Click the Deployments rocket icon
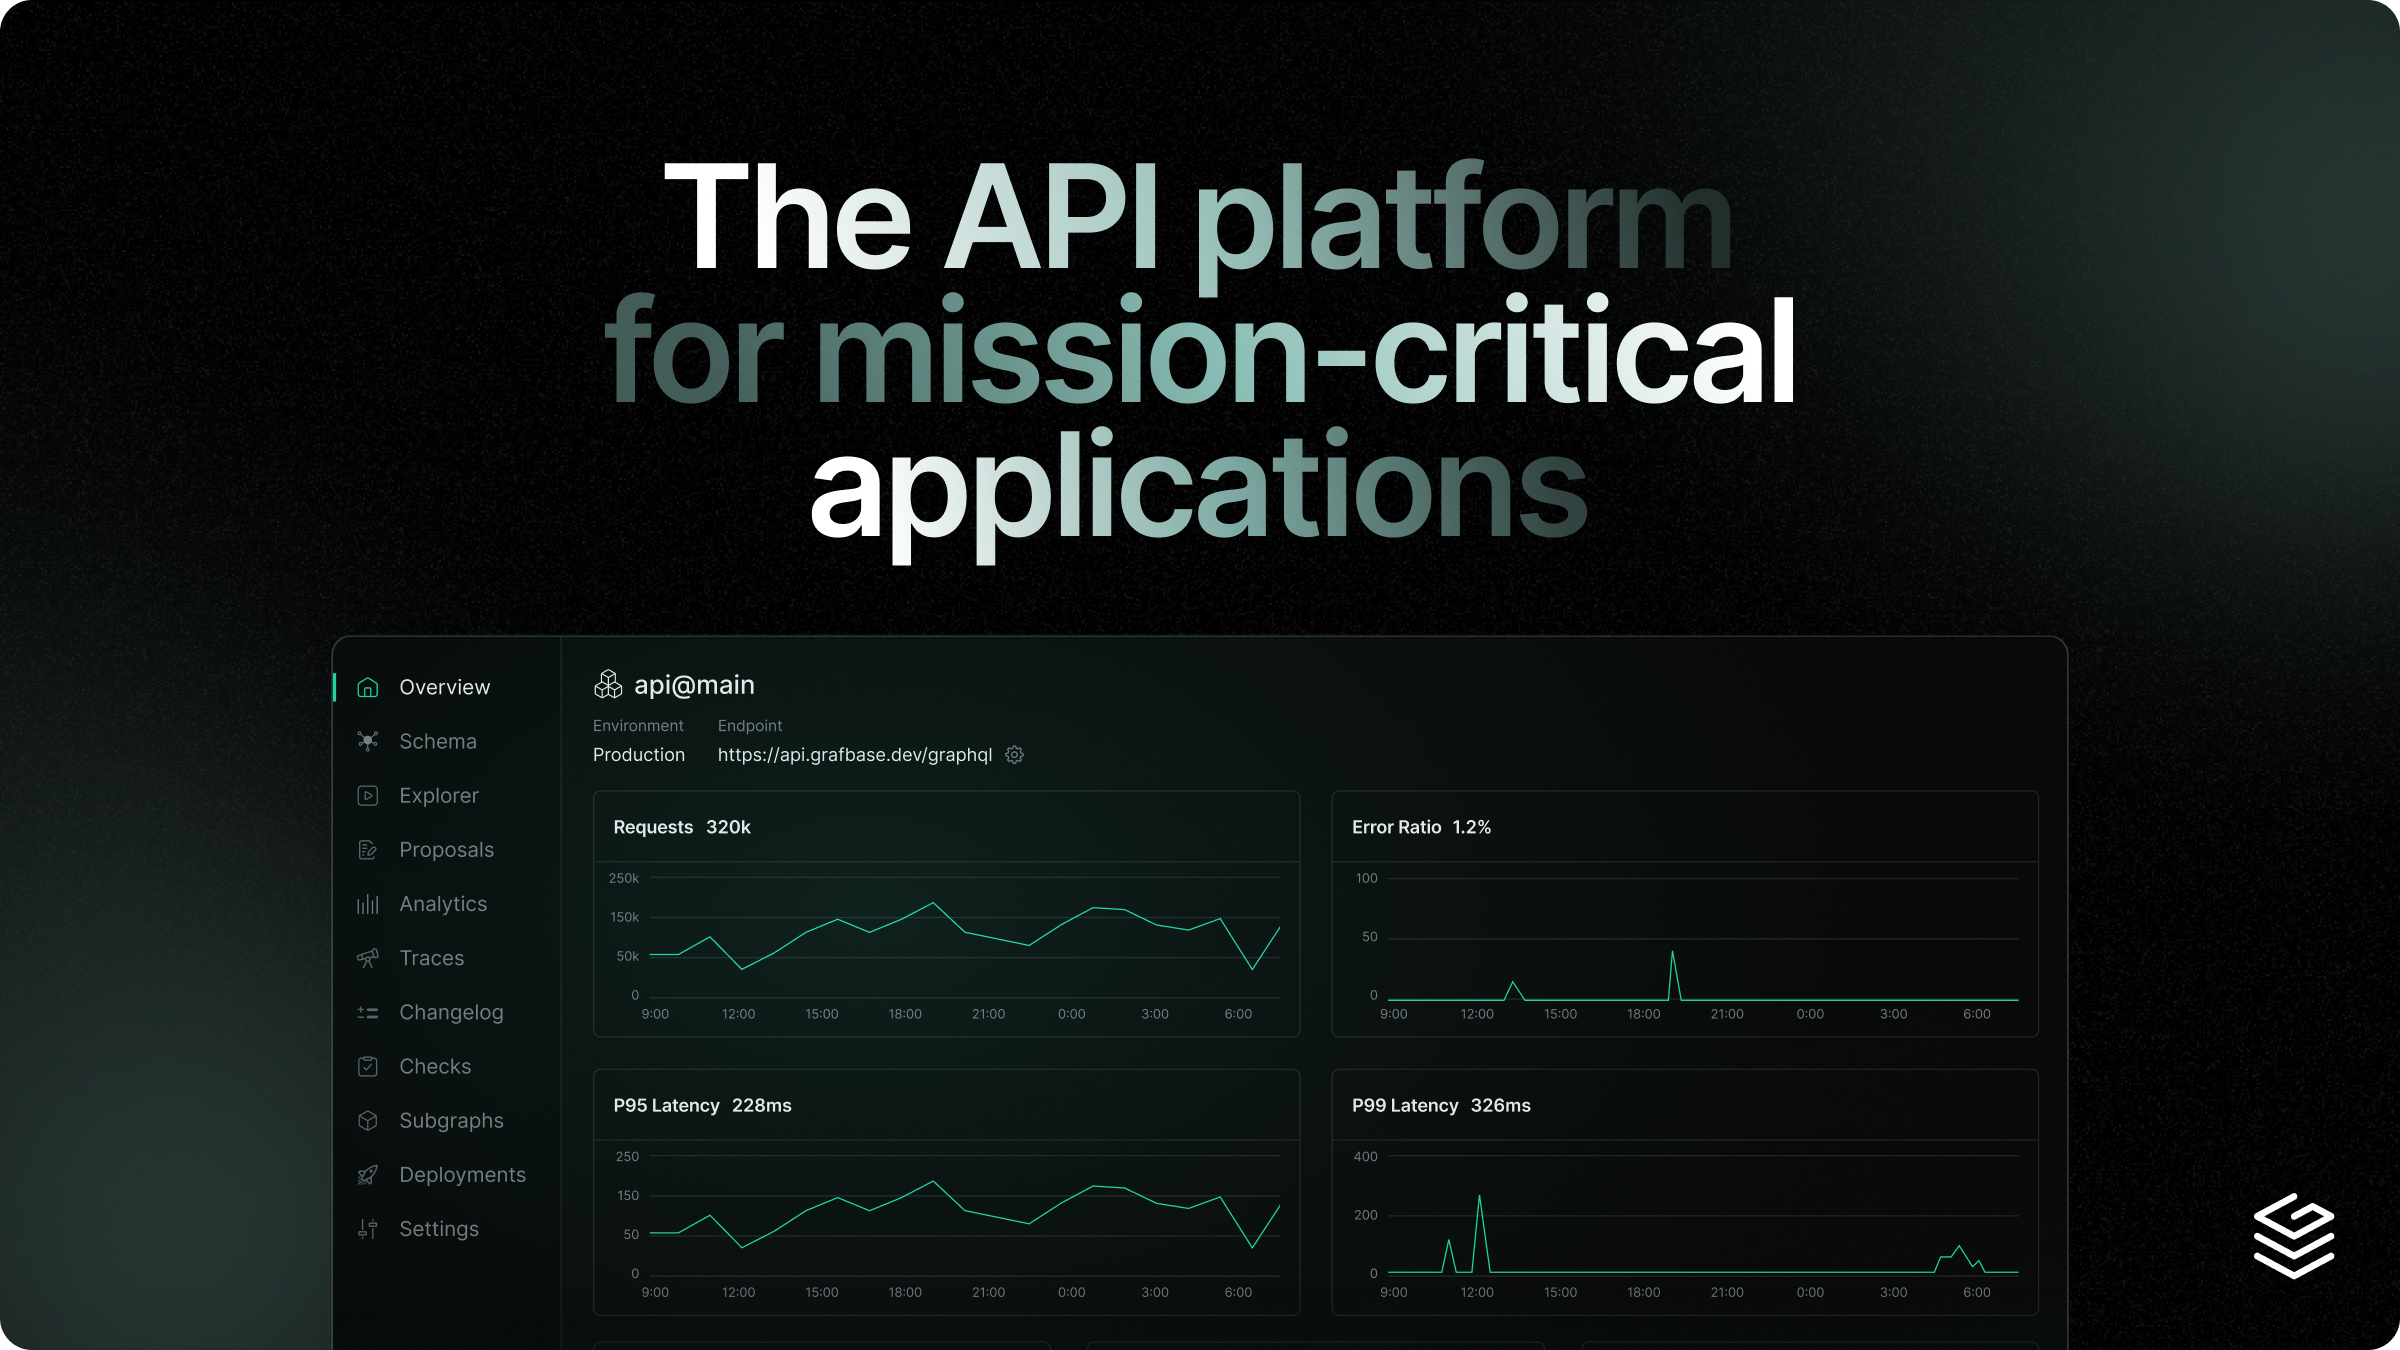The height and width of the screenshot is (1350, 2400). [368, 1175]
